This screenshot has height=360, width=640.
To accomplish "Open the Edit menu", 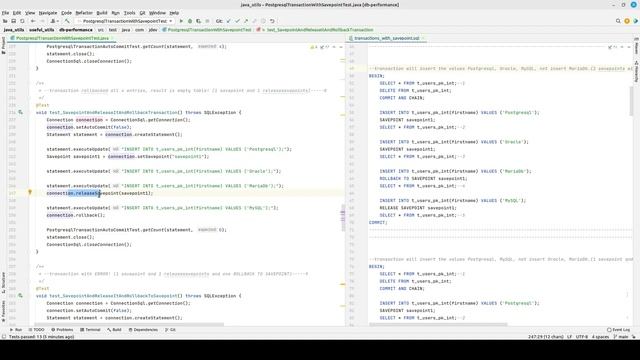I will pos(17,13).
